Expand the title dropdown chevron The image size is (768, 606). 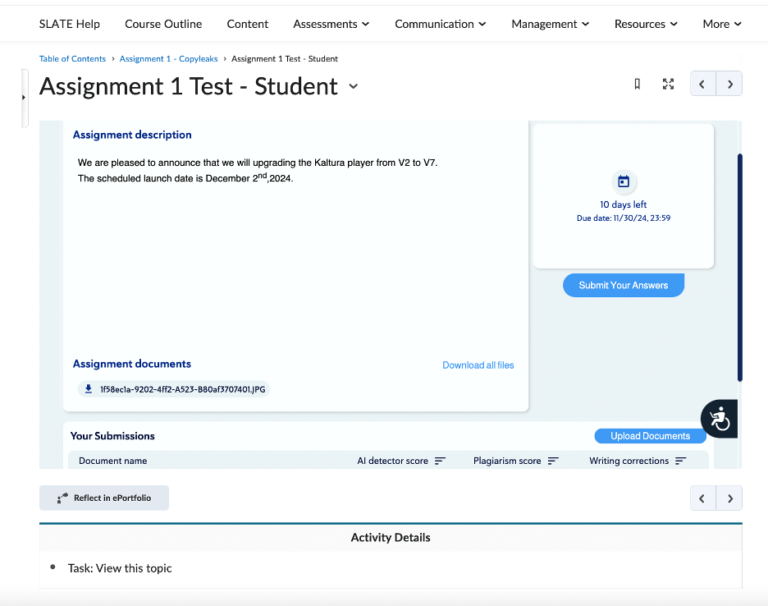[353, 87]
